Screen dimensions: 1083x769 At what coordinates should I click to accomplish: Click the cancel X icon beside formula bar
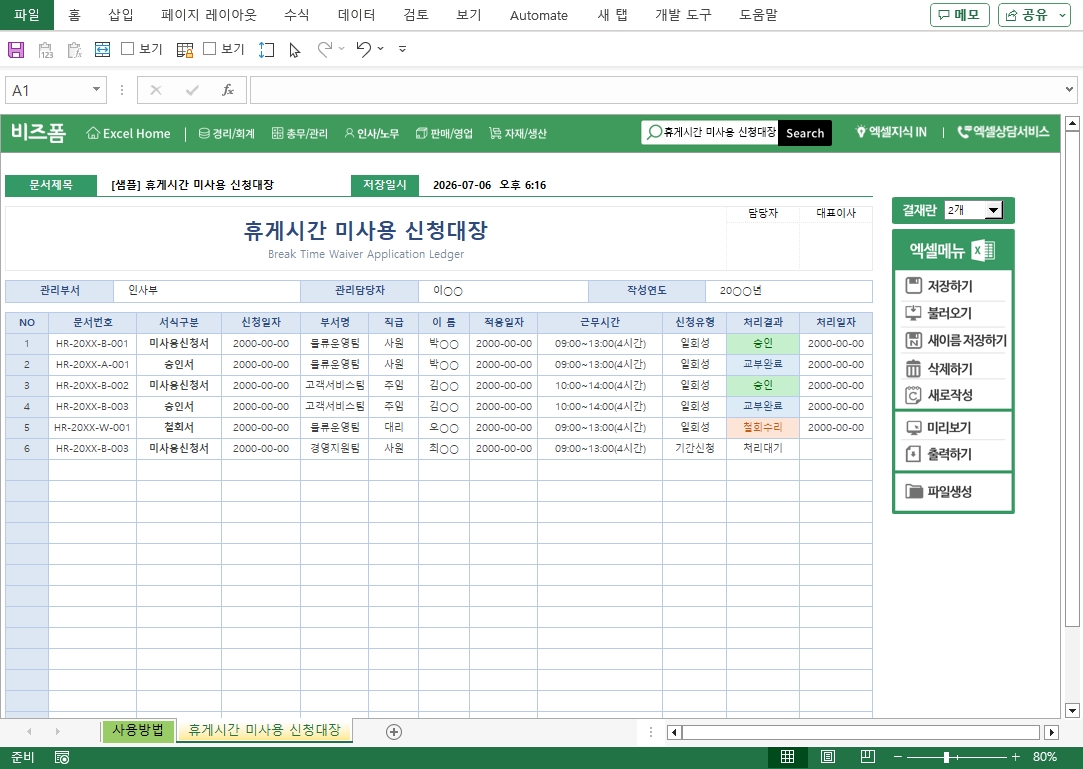click(x=156, y=90)
